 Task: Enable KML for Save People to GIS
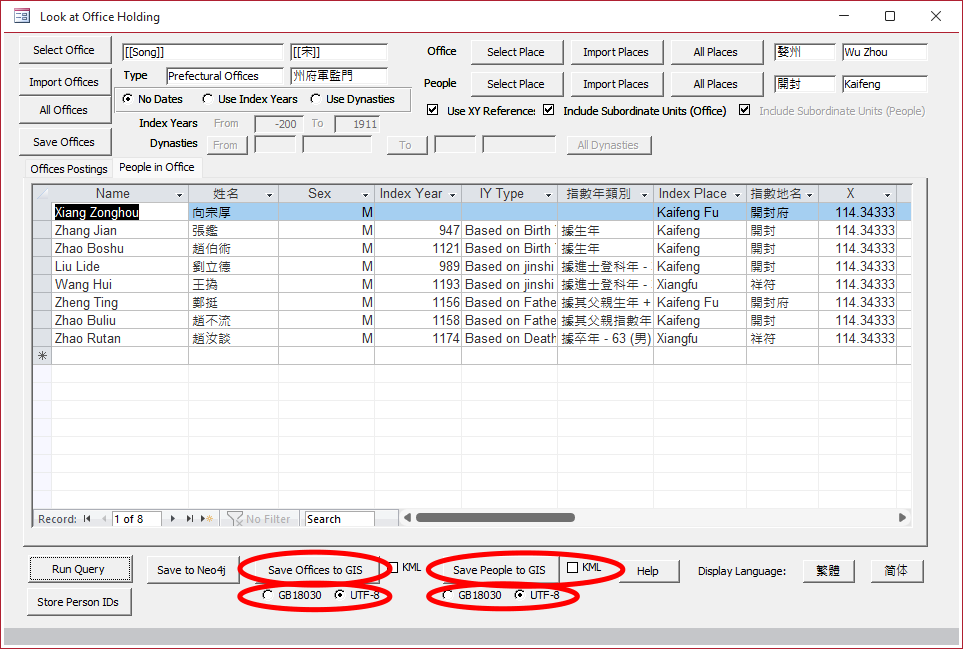(x=572, y=568)
